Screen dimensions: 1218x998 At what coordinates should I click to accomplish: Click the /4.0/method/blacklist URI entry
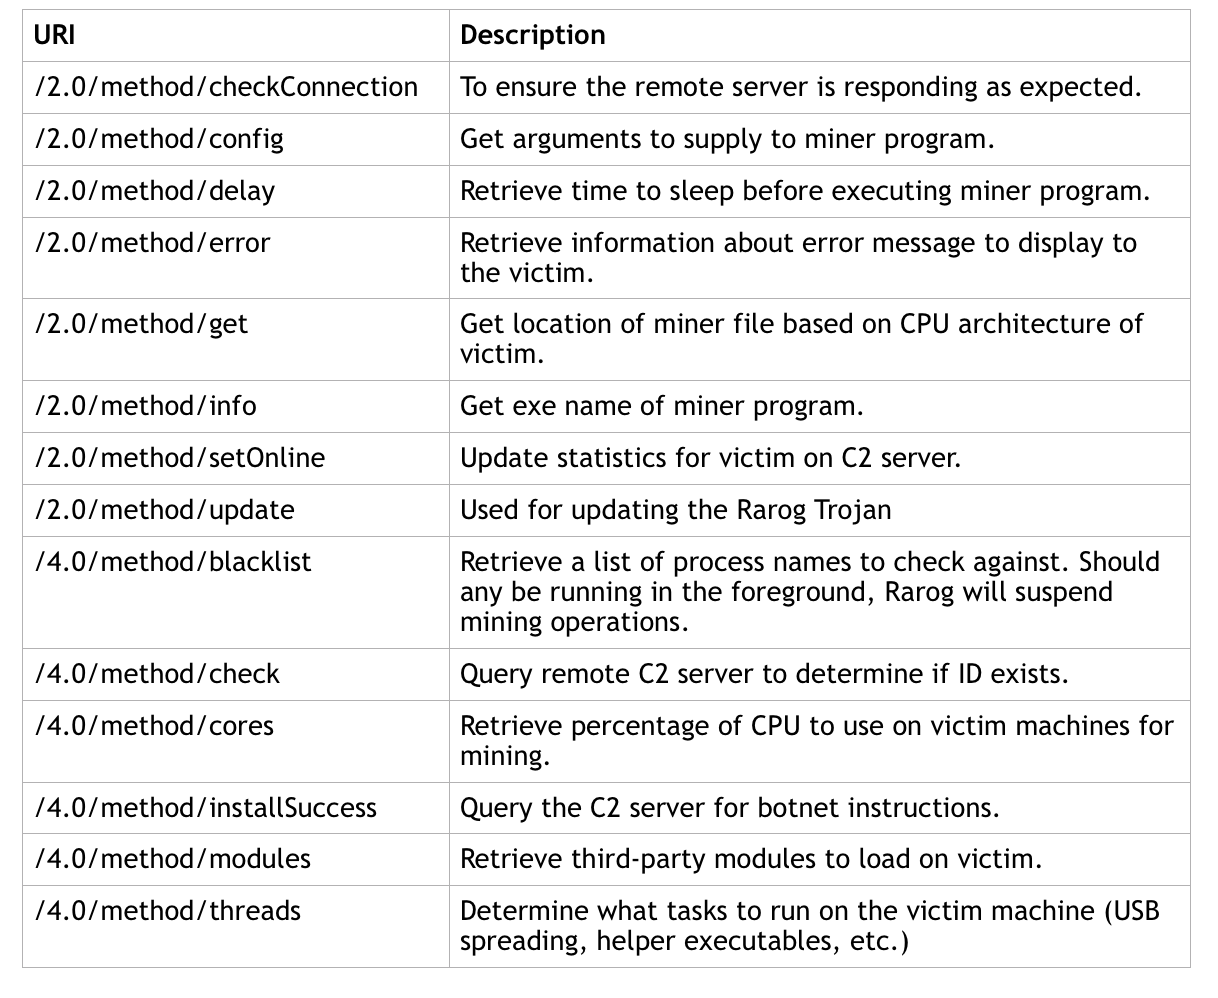[x=173, y=562]
